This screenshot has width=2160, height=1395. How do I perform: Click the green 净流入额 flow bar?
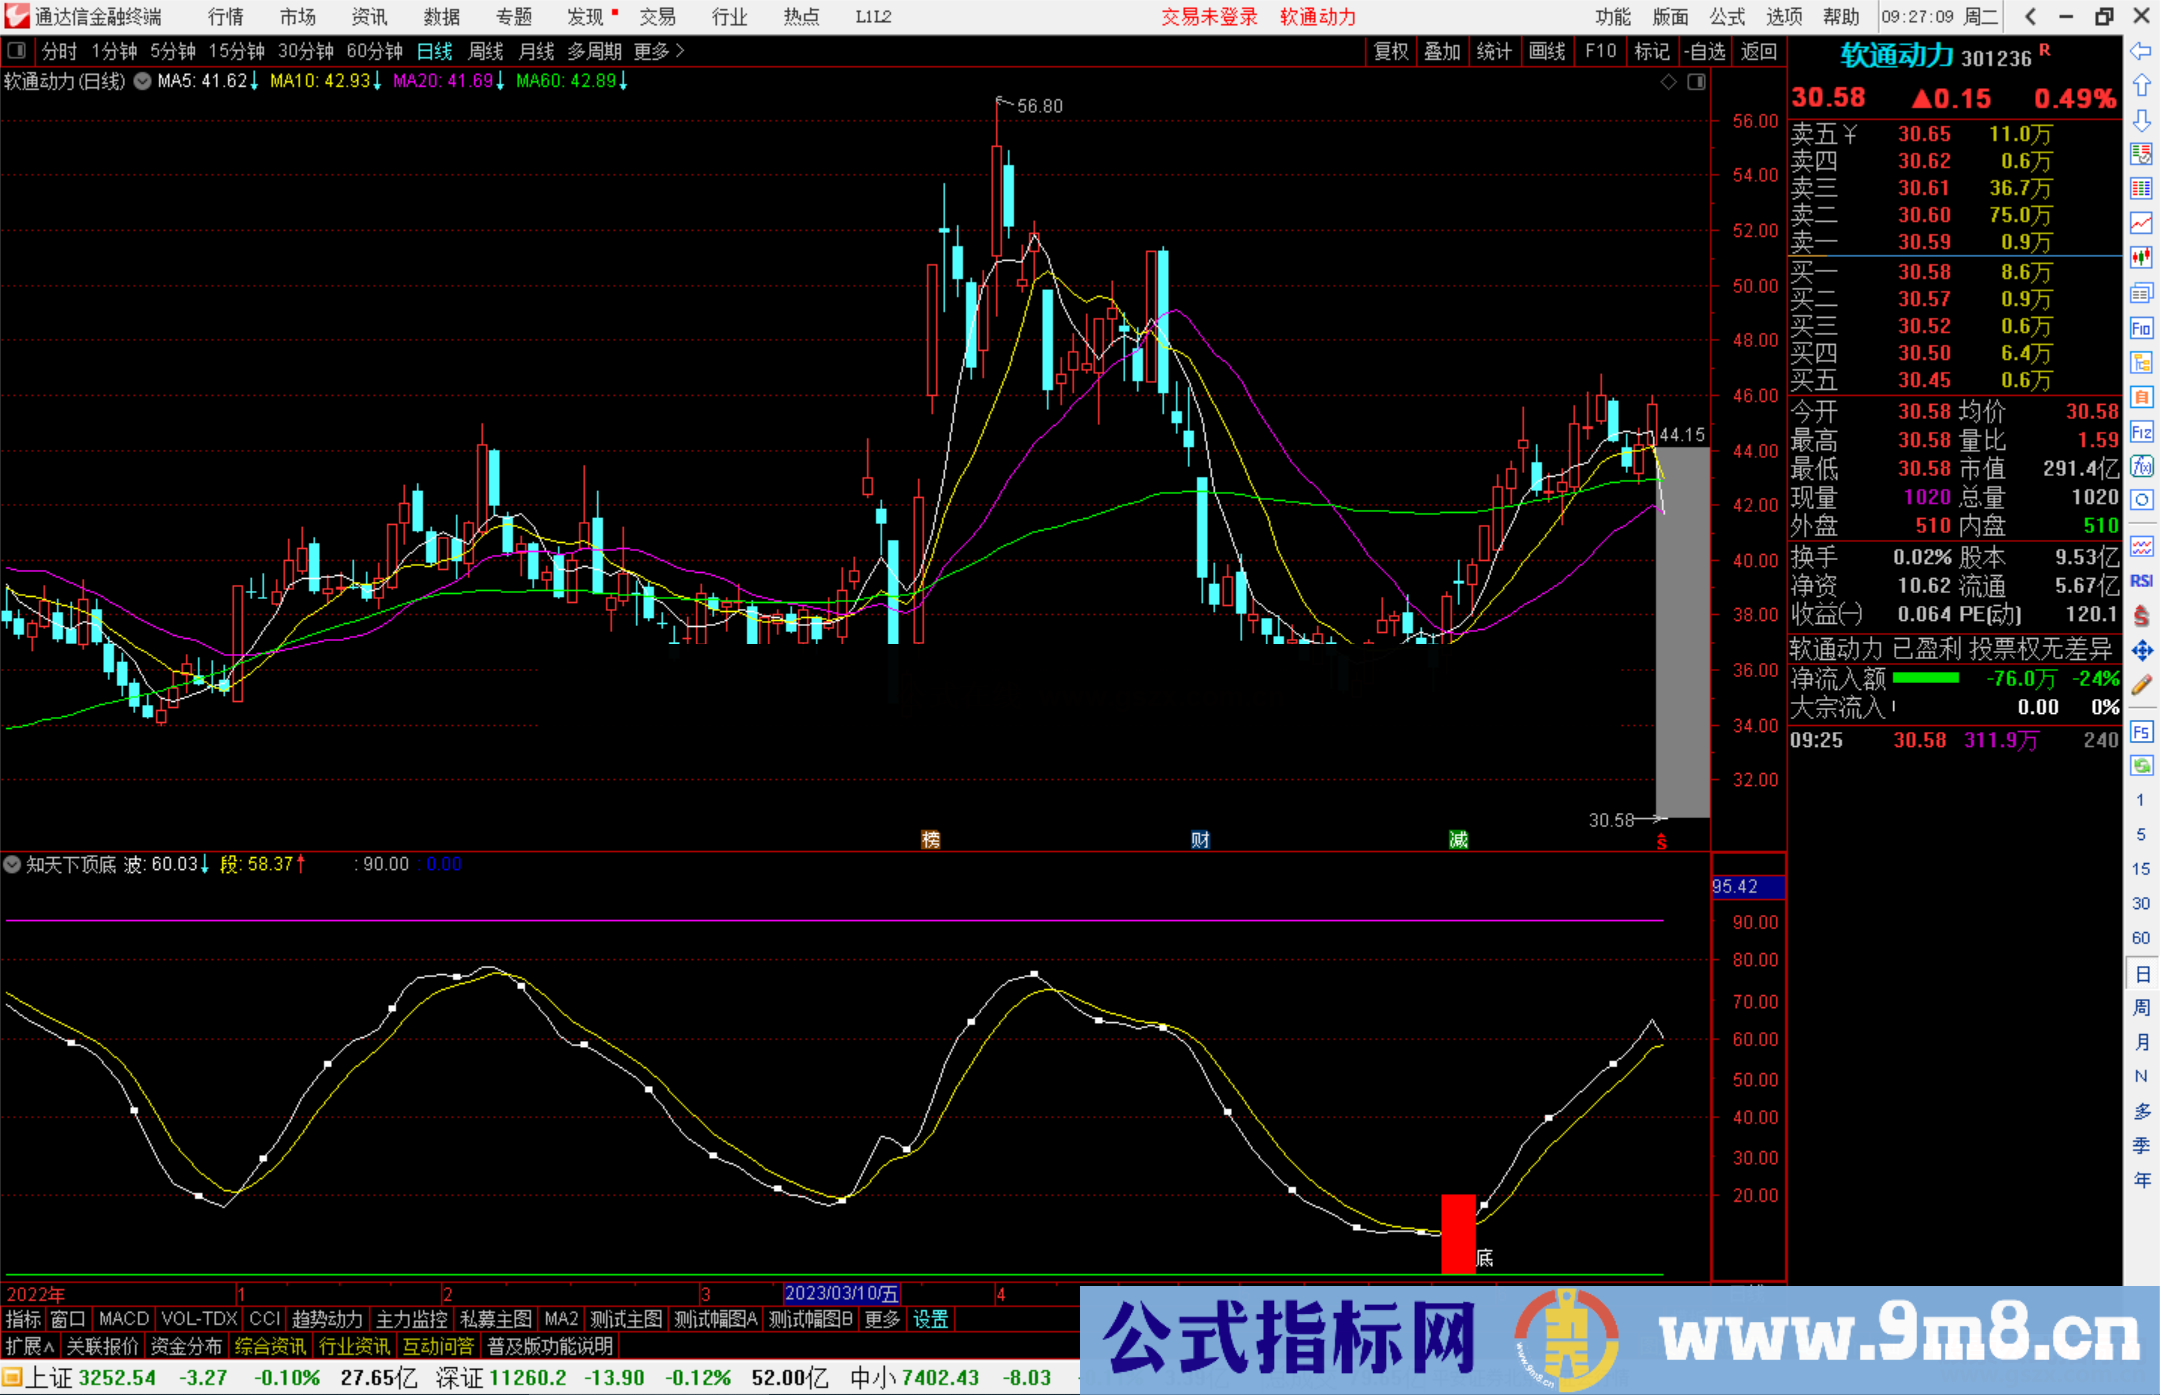[x=1925, y=678]
